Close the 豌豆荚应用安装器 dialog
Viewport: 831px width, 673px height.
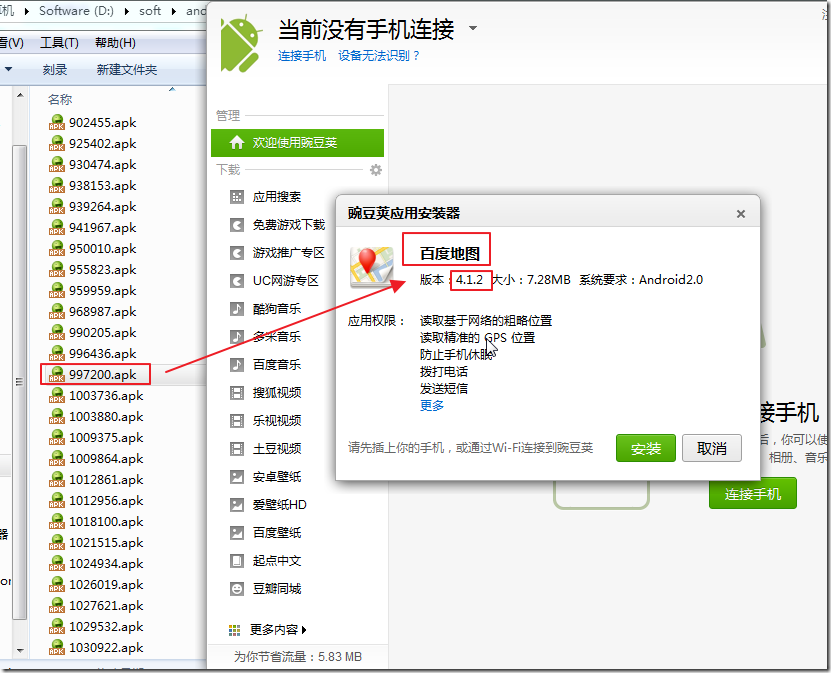[741, 214]
